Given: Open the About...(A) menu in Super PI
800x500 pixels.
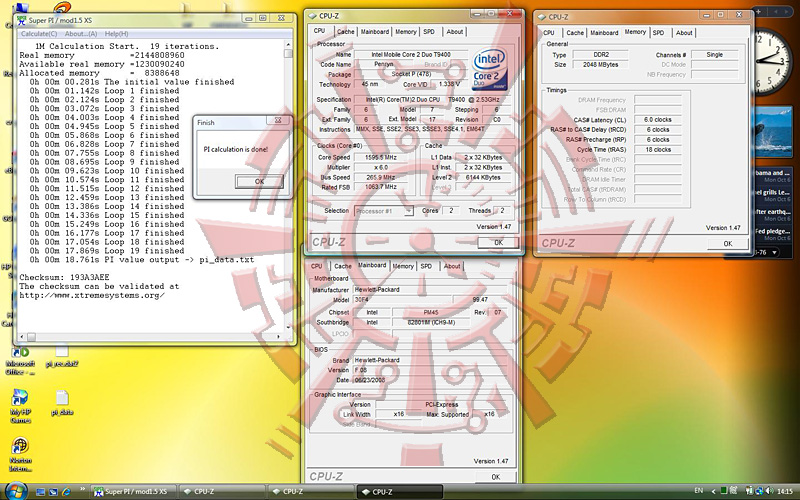Looking at the screenshot, I should pos(81,34).
